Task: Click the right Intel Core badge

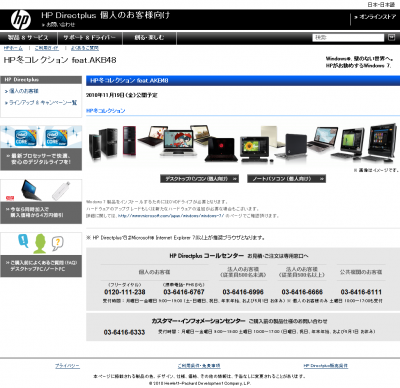Action: (56, 138)
